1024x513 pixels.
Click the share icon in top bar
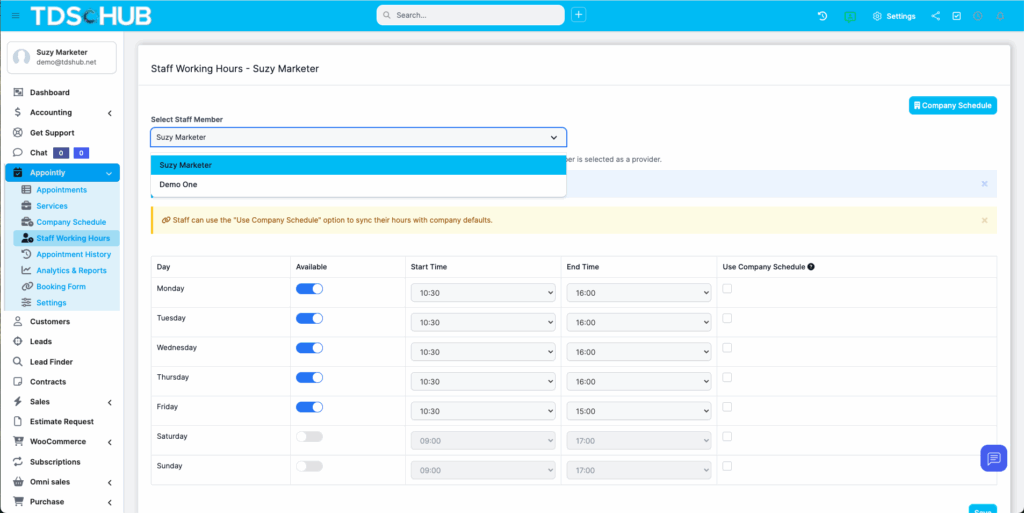click(935, 16)
